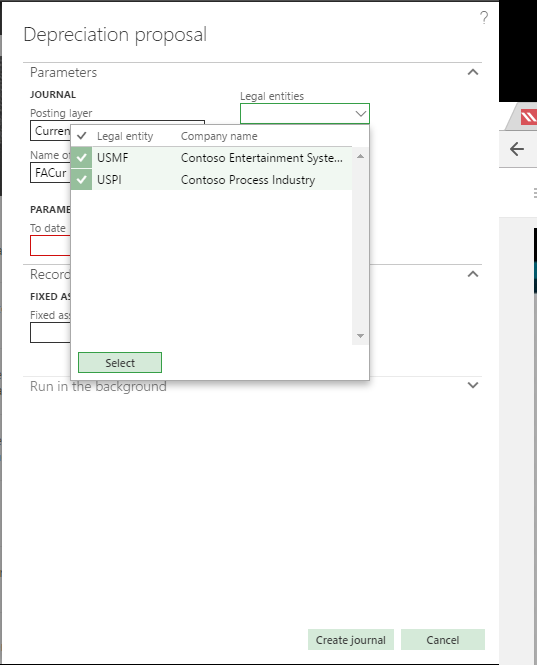
Task: Click the list scrollbar up arrow
Action: point(360,156)
